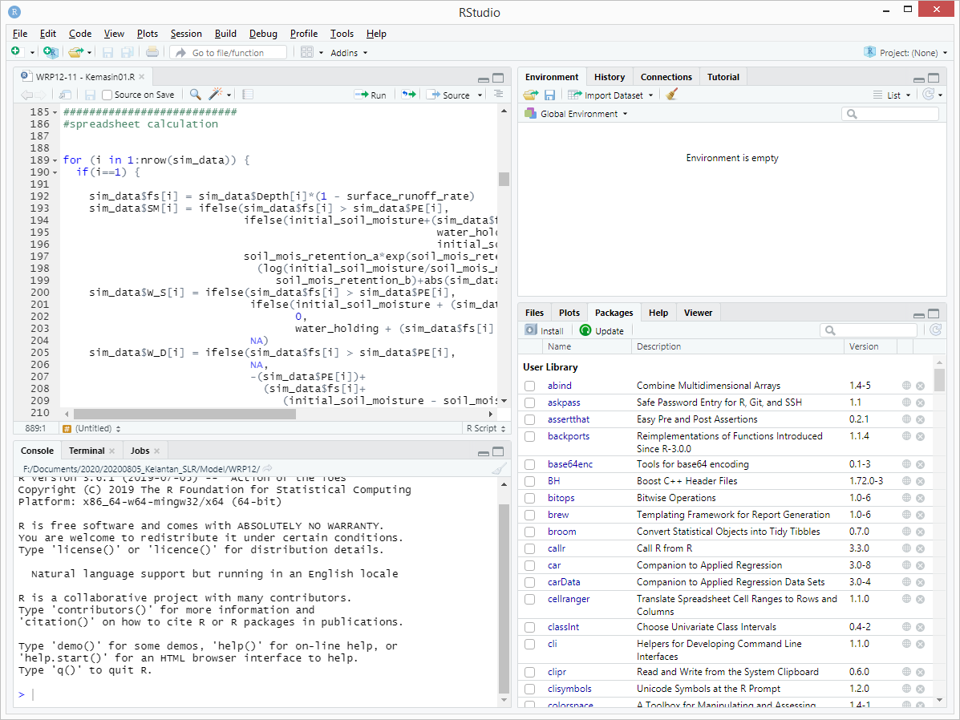The image size is (960, 720).
Task: Click the Save workspace disk icon in Environment
Action: pyautogui.click(x=550, y=95)
